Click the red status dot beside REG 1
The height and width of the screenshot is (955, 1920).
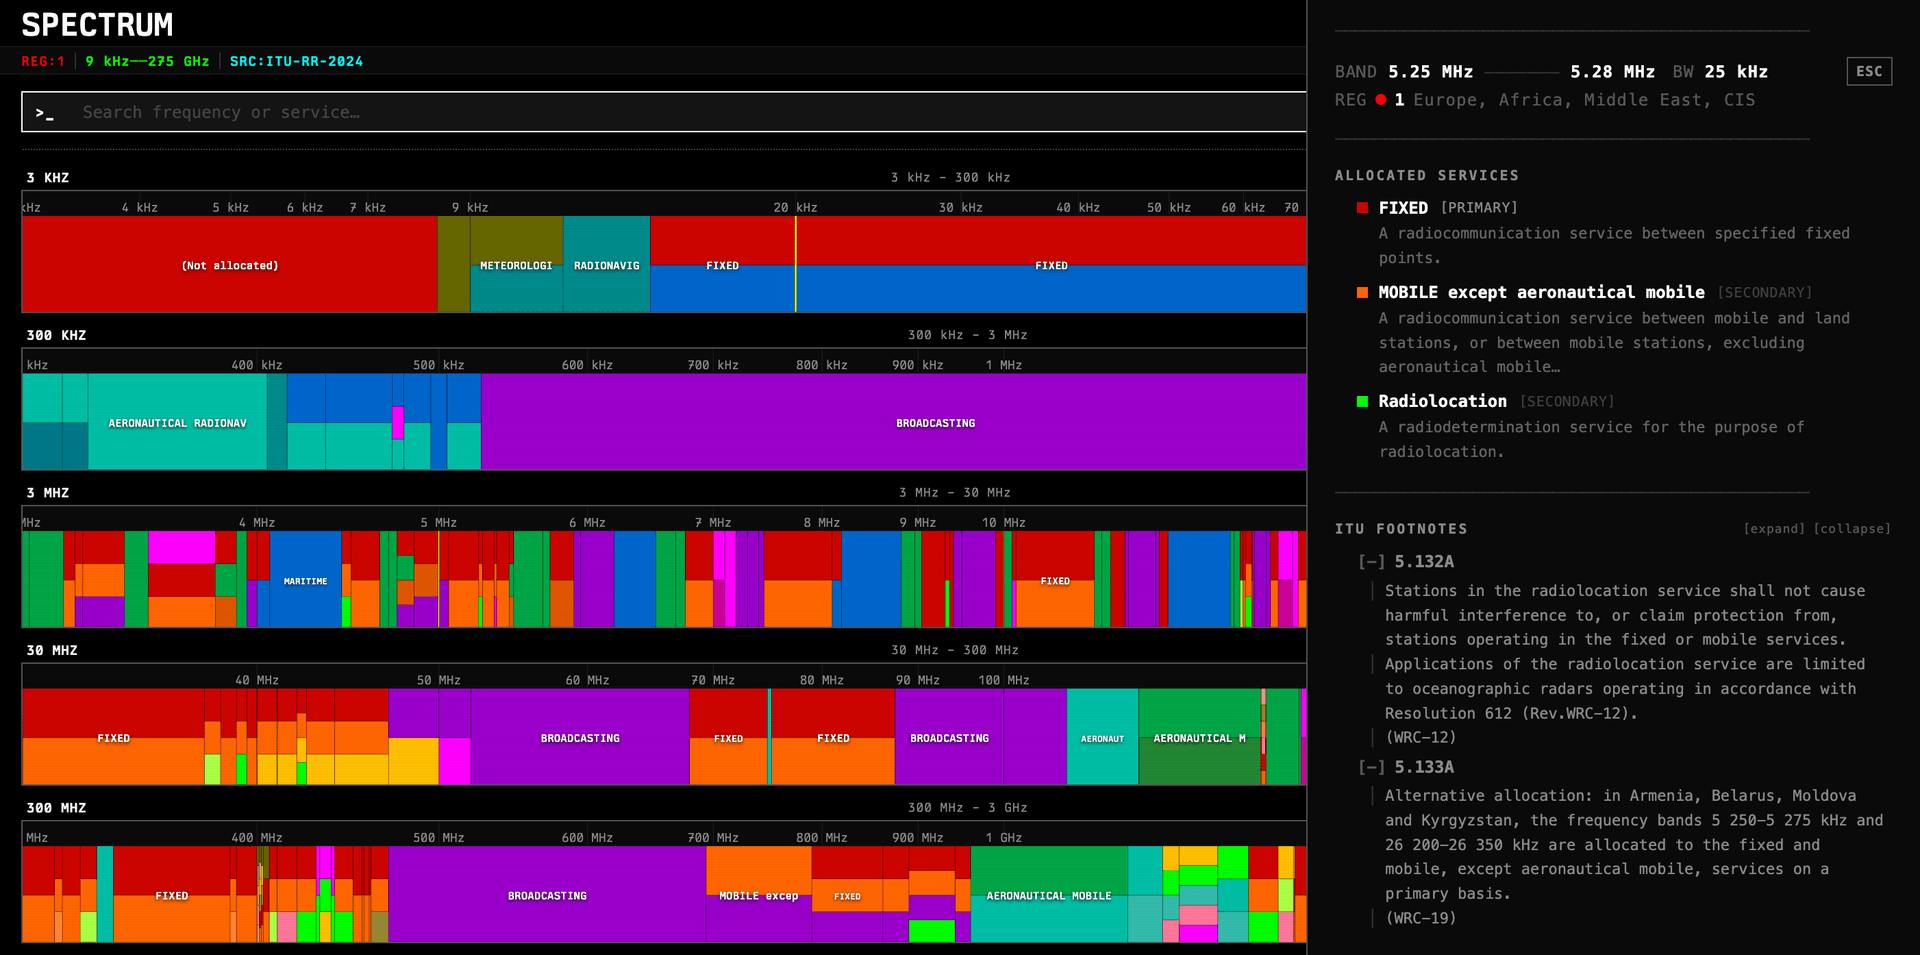pyautogui.click(x=1381, y=99)
